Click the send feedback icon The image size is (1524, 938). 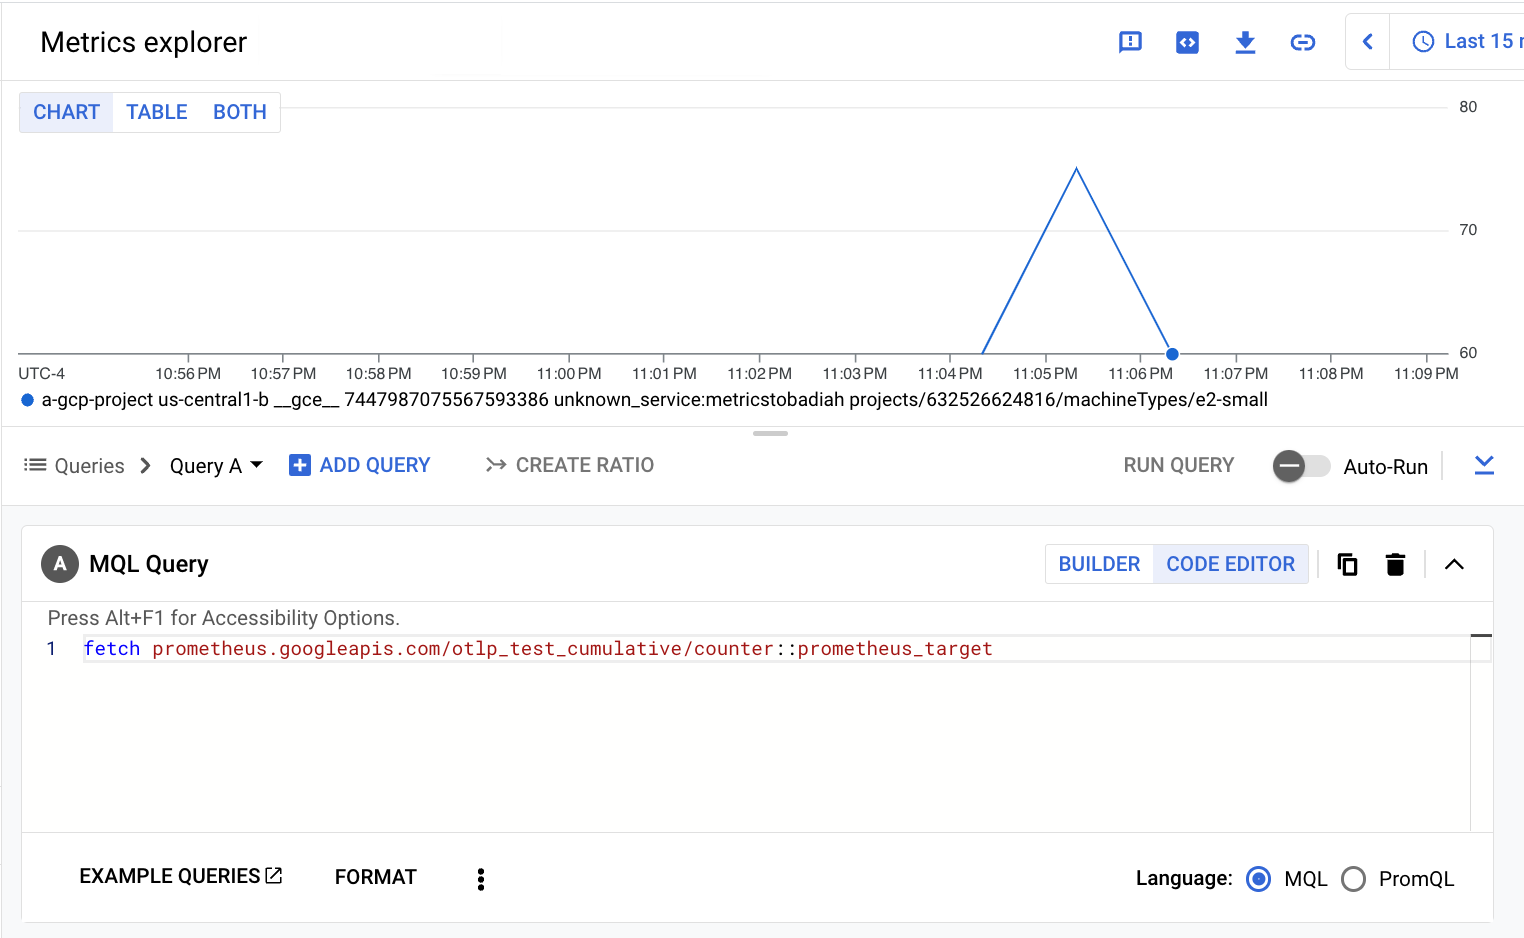pos(1130,42)
